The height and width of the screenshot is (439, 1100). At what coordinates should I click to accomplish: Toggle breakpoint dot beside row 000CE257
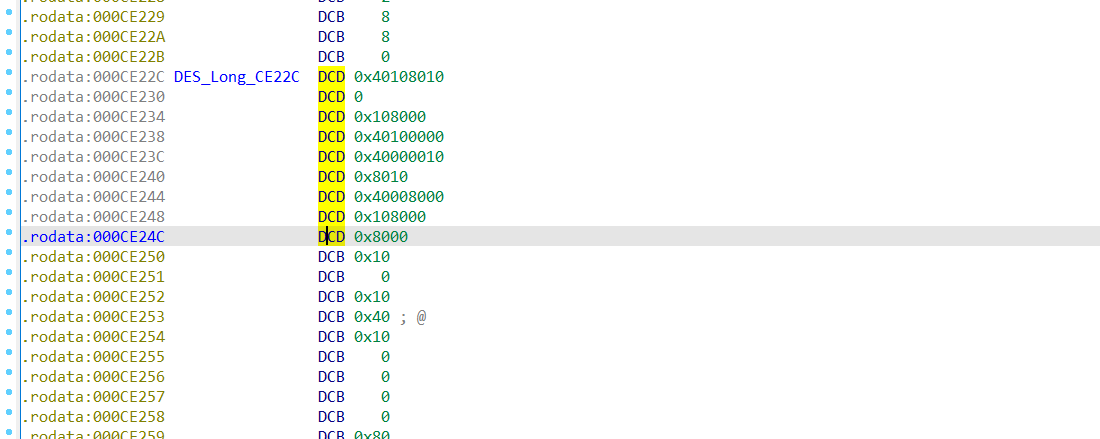[9, 393]
